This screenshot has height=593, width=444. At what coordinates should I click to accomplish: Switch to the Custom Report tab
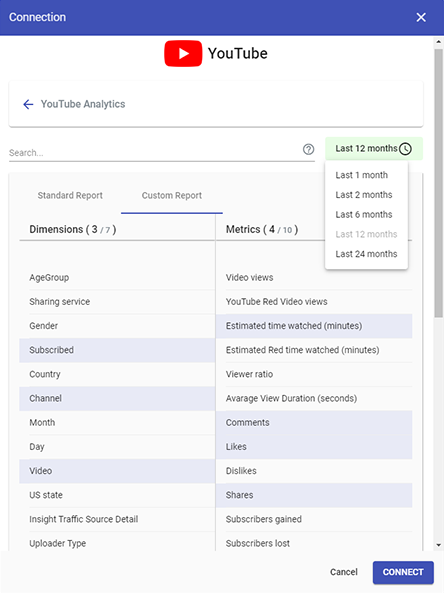[x=172, y=196]
